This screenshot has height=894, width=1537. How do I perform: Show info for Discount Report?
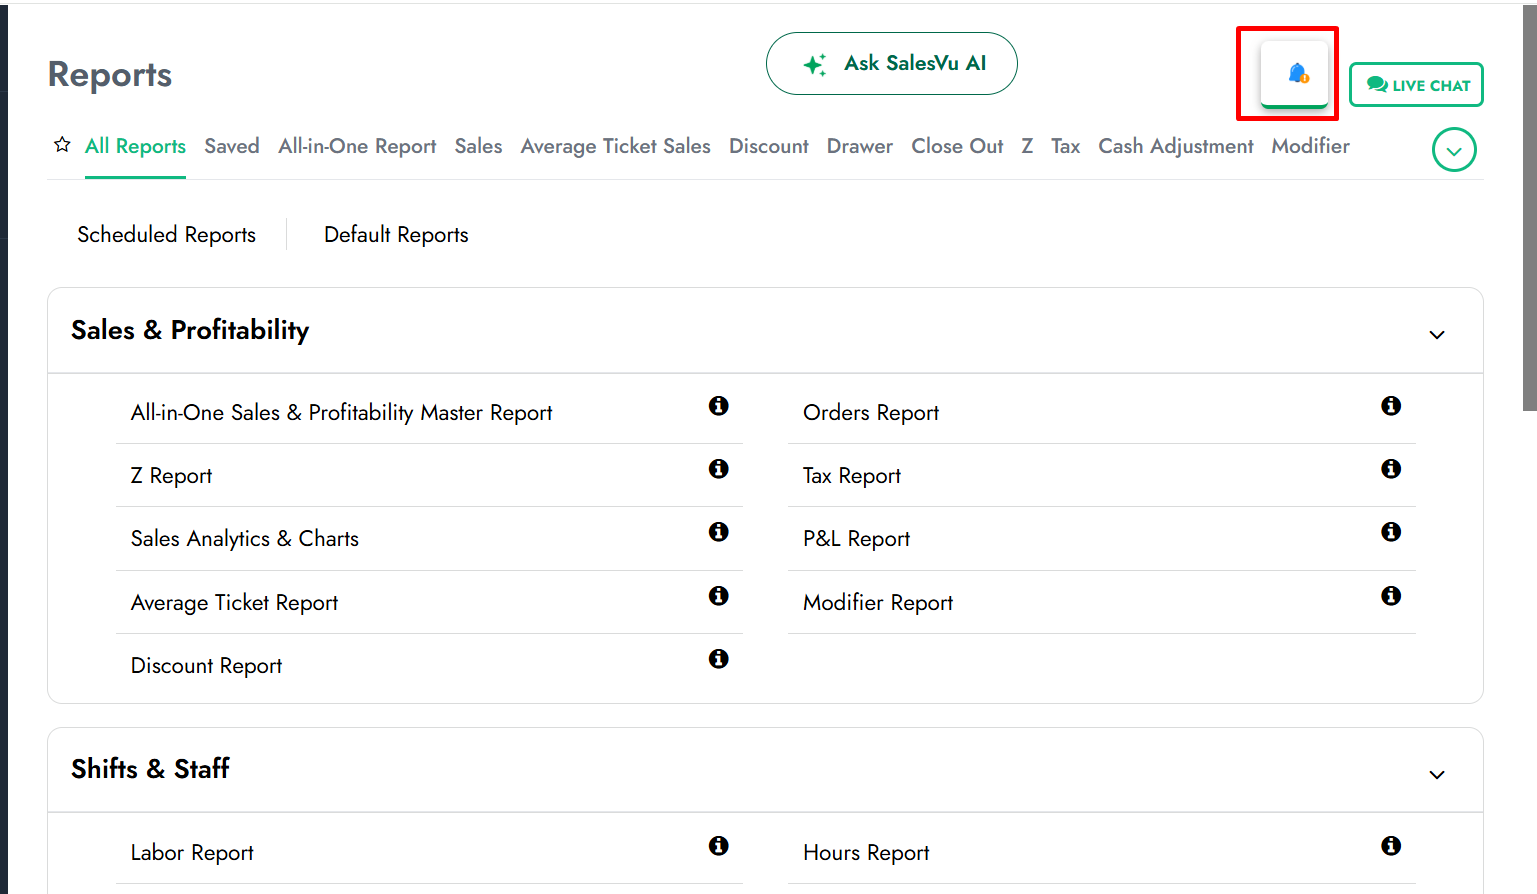tap(718, 659)
